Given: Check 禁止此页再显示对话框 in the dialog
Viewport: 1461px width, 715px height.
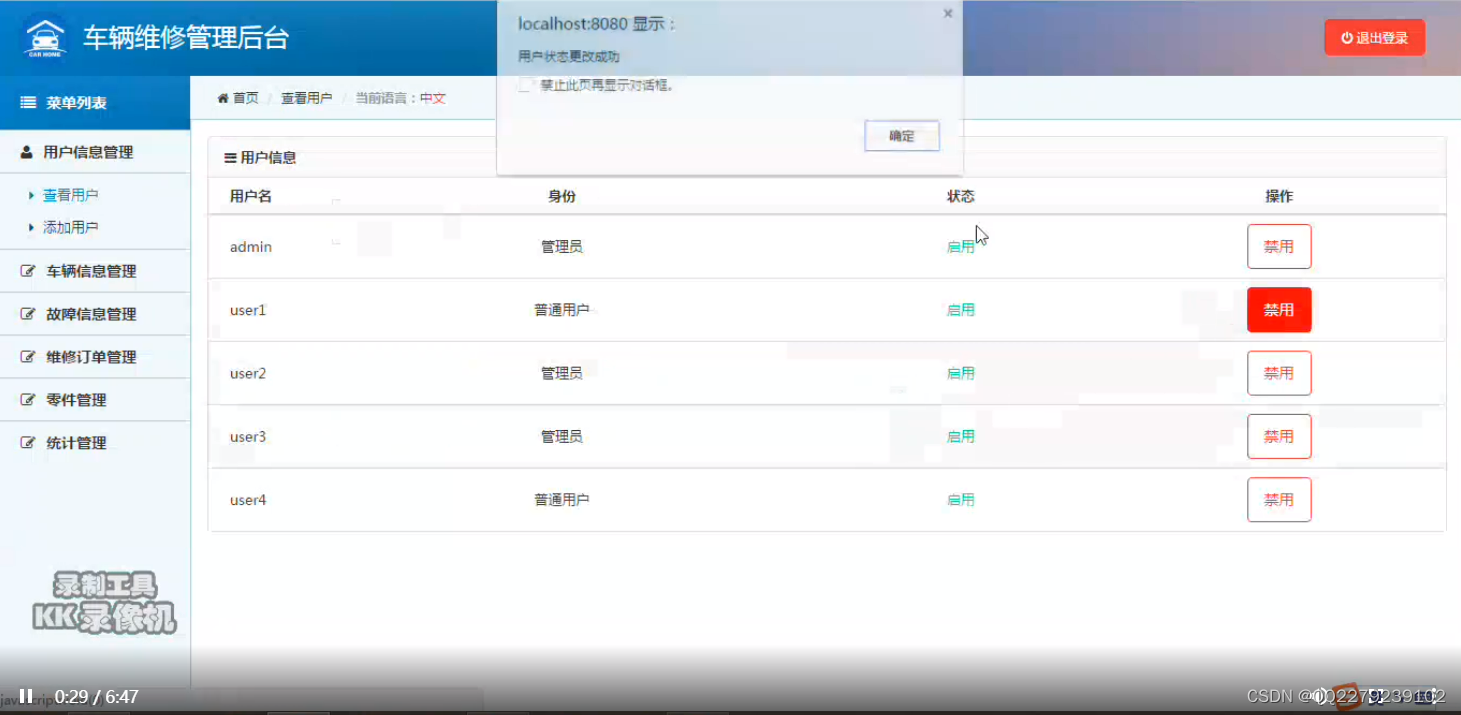Looking at the screenshot, I should pyautogui.click(x=525, y=85).
